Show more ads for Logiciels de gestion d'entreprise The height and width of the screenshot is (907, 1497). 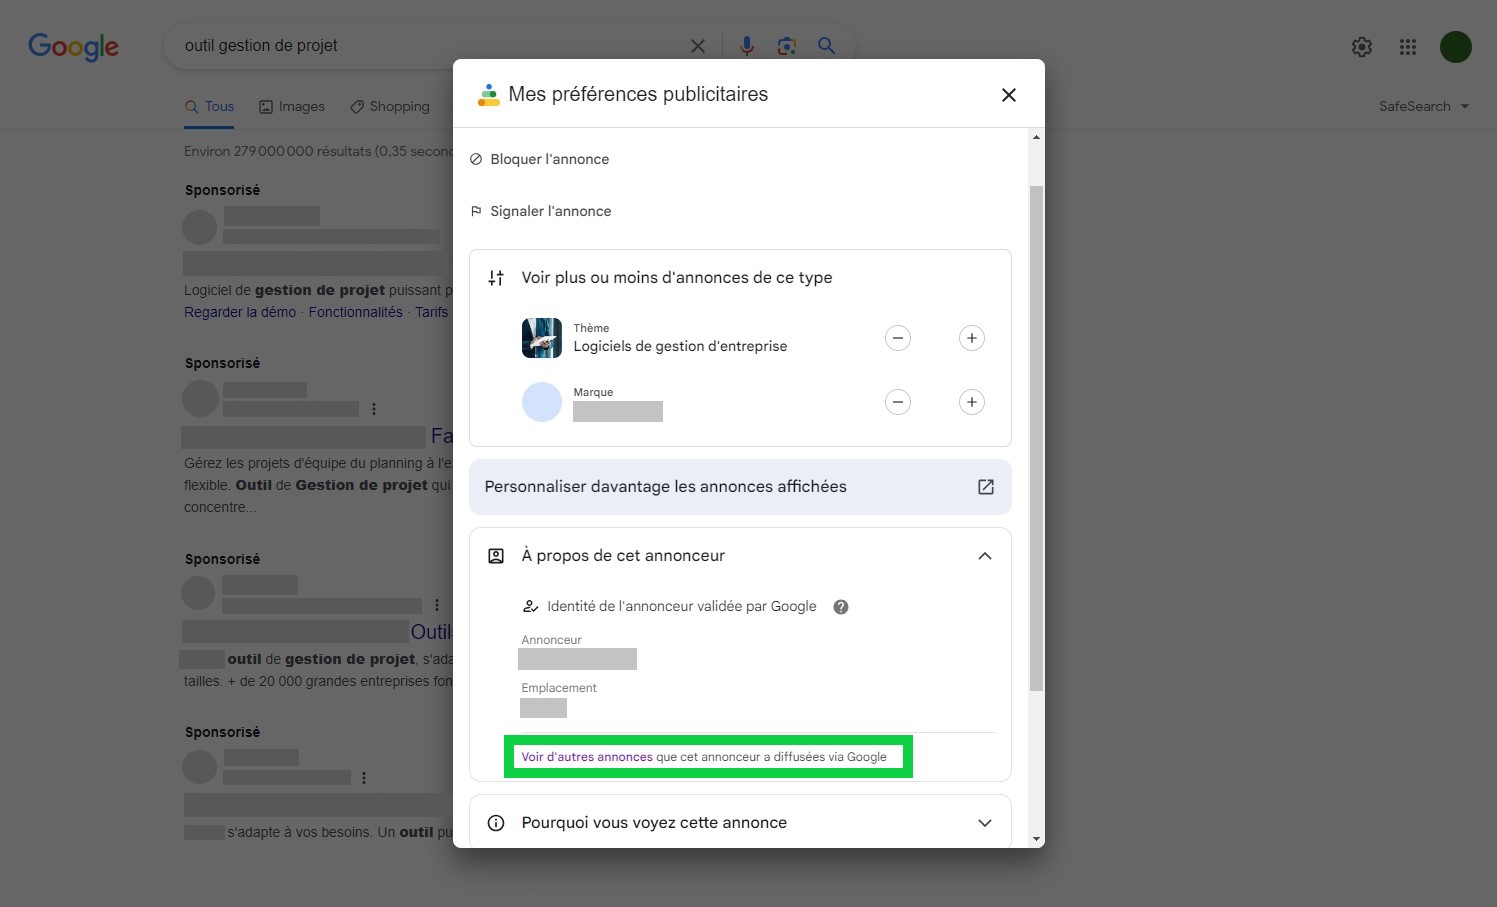[971, 338]
